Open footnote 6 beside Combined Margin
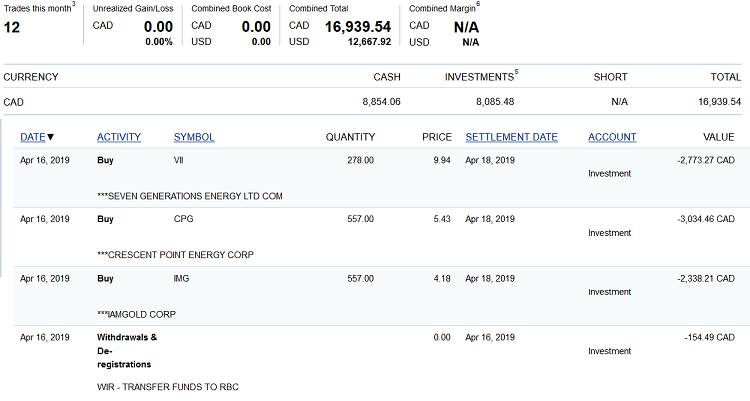Image resolution: width=750 pixels, height=401 pixels. click(x=479, y=5)
